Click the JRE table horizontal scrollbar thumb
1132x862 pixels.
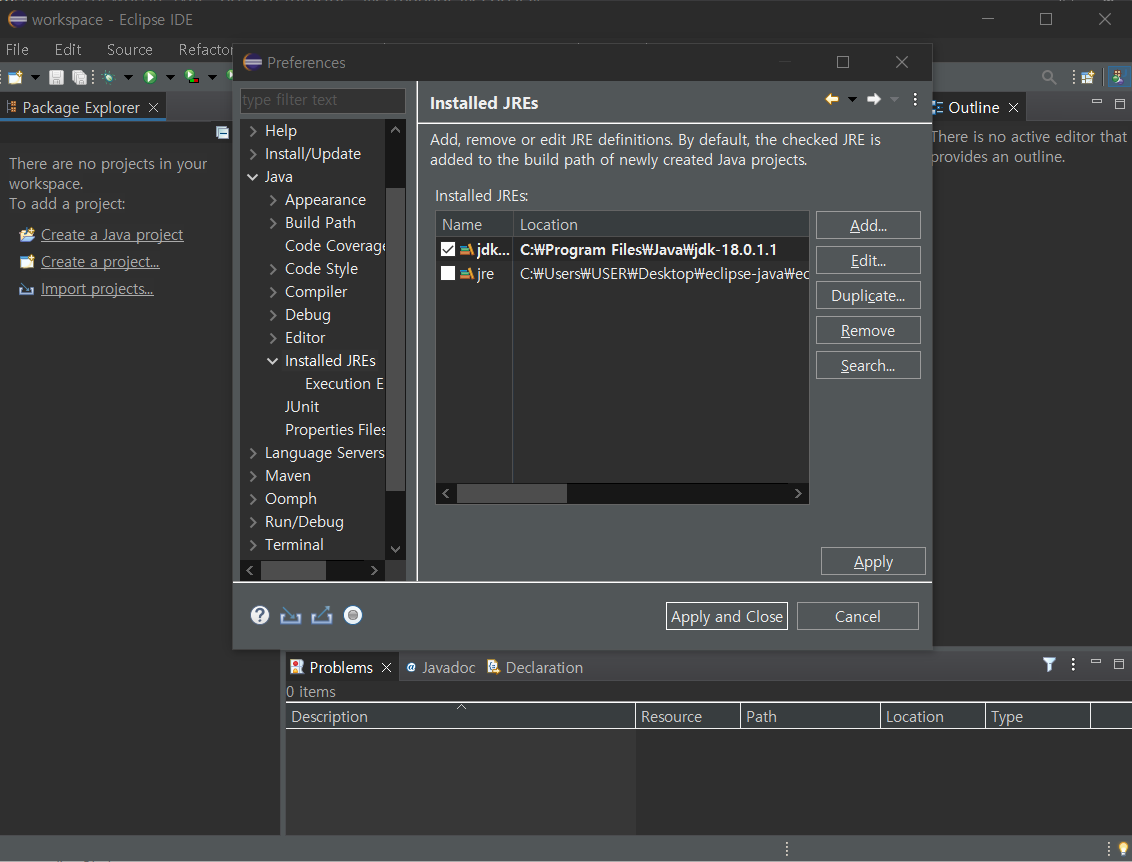pyautogui.click(x=512, y=494)
